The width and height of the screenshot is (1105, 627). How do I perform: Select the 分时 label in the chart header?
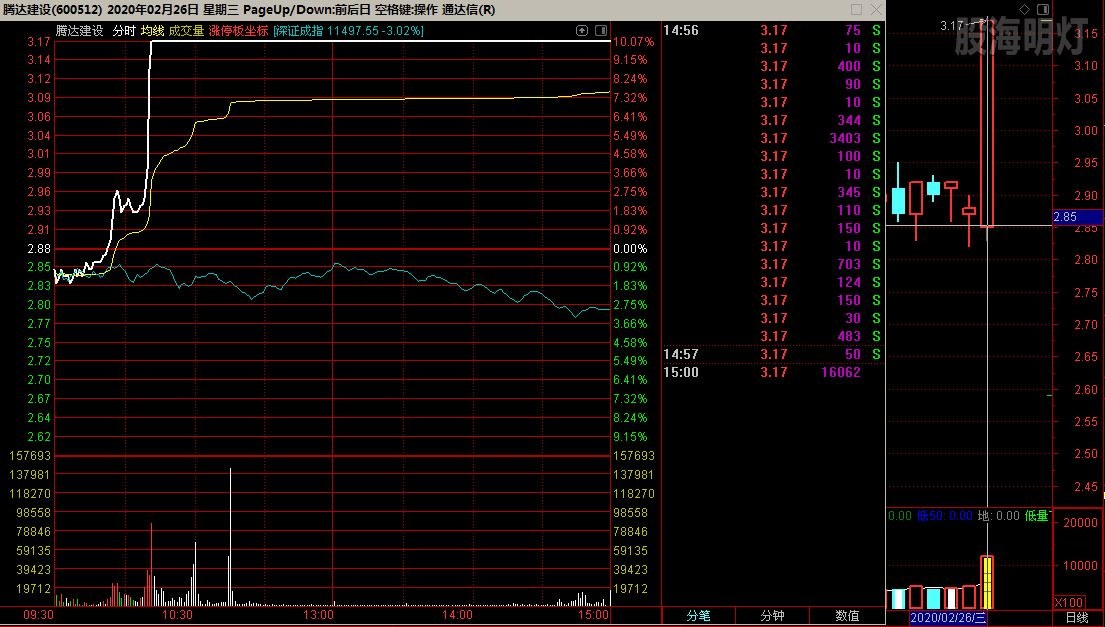click(123, 31)
